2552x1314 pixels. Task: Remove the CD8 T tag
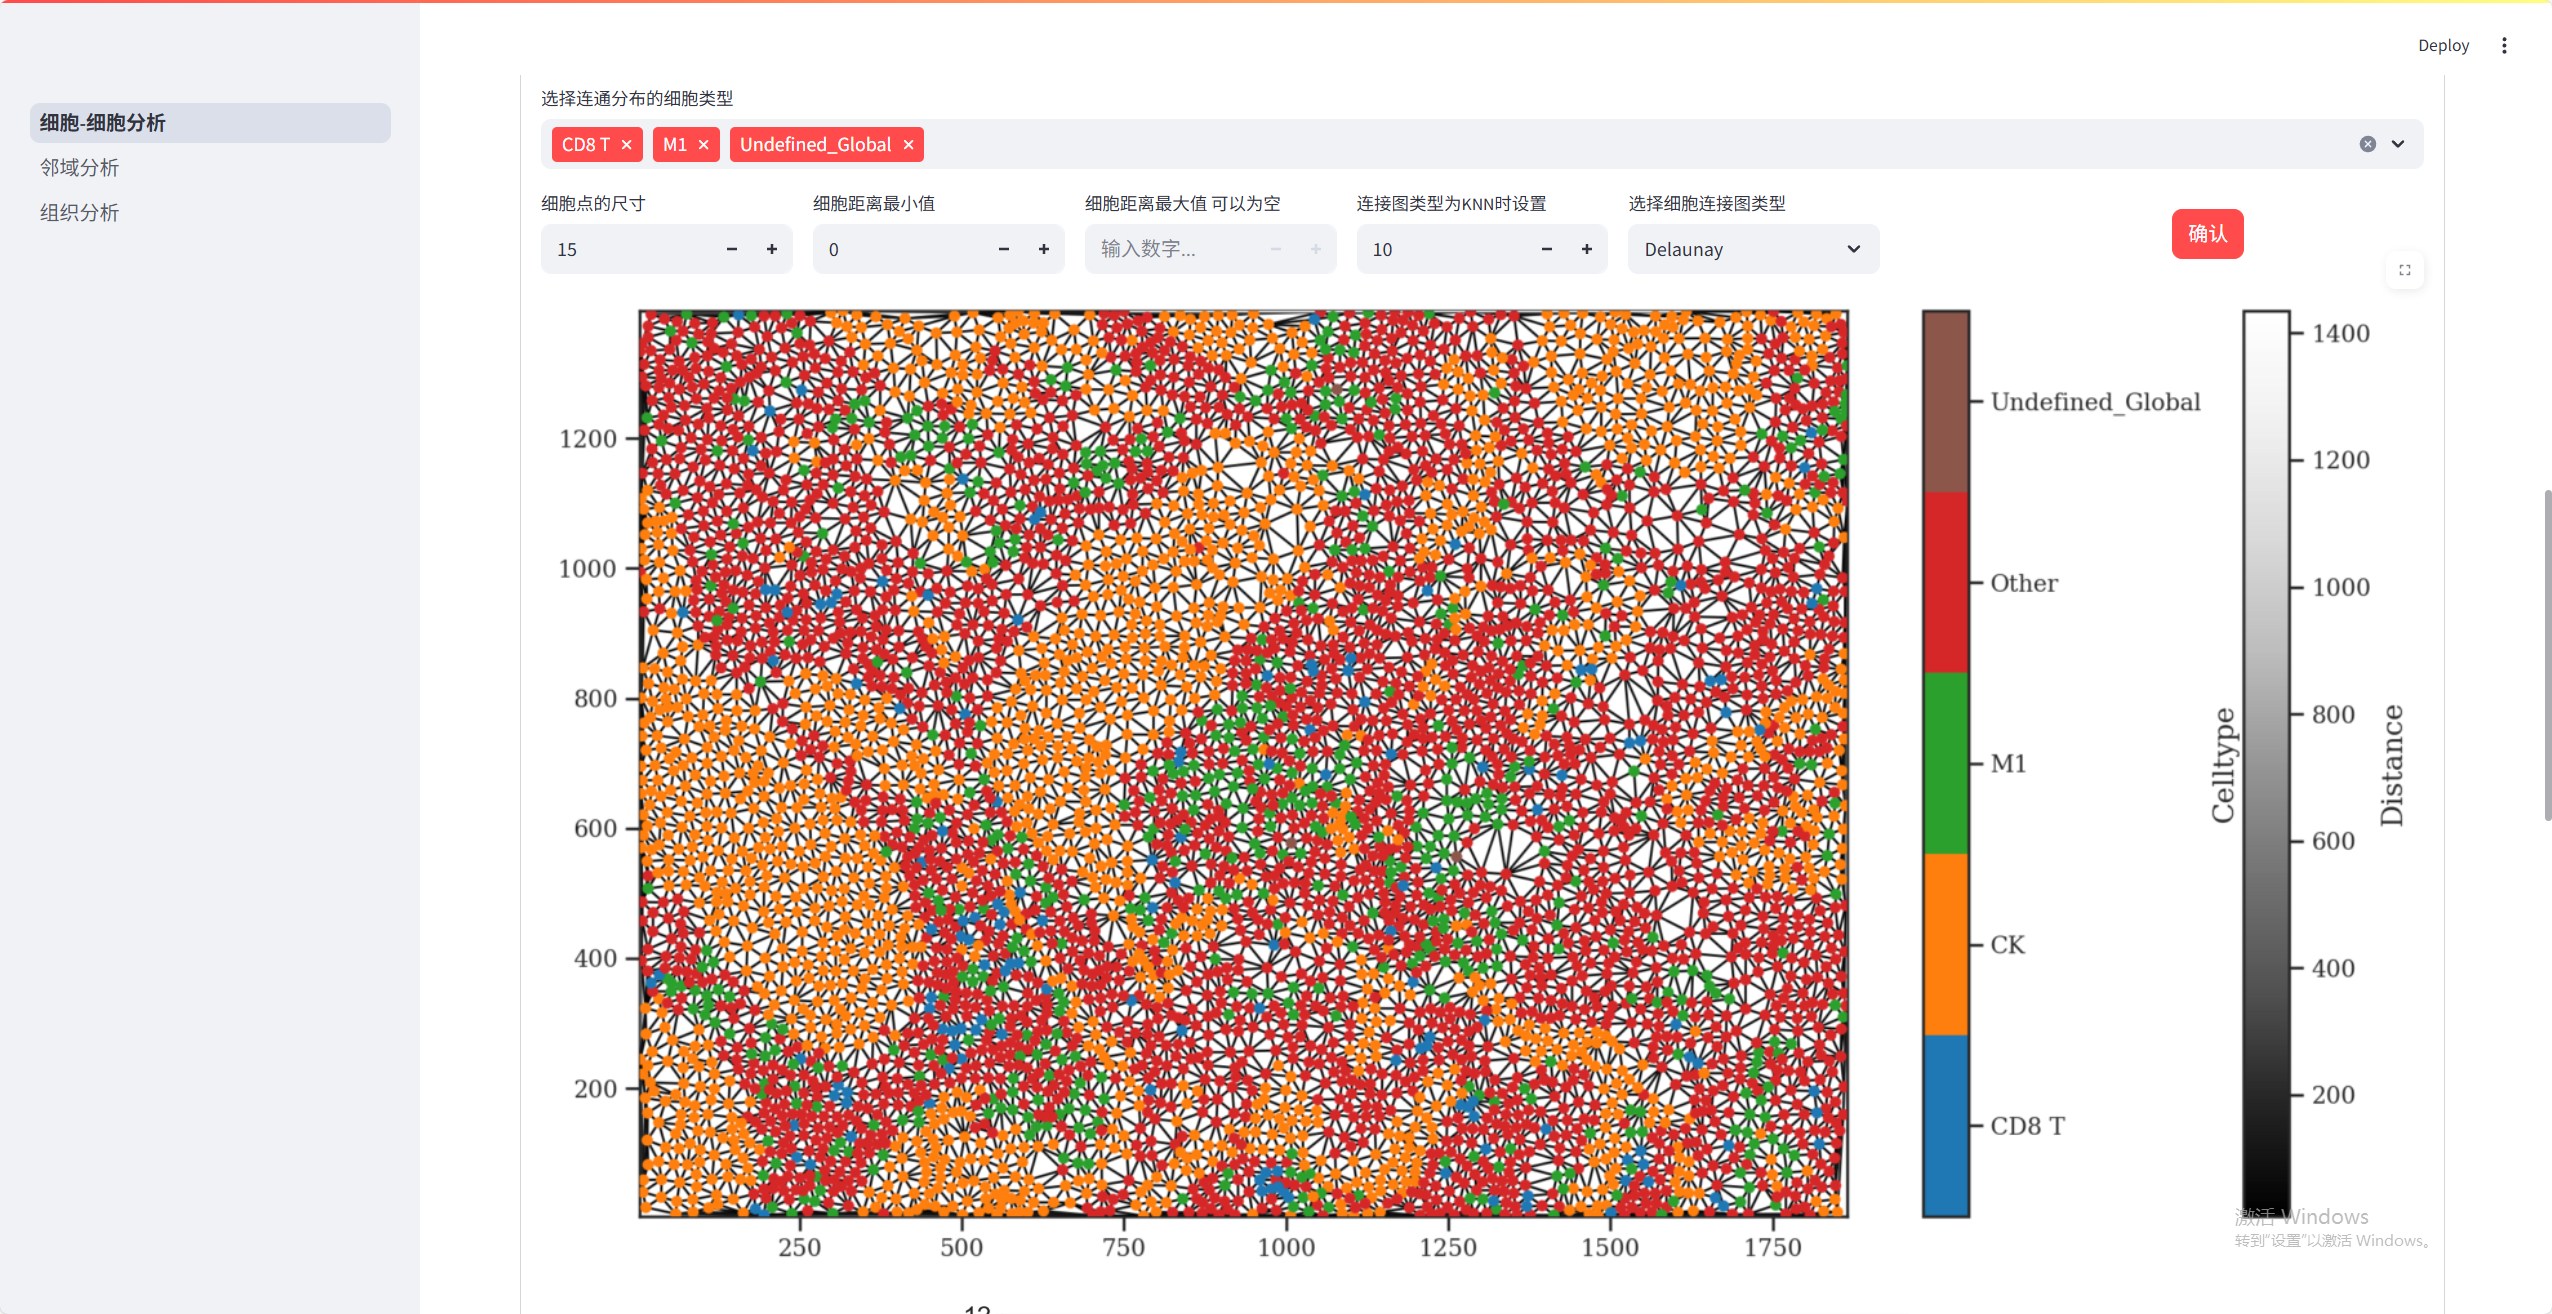(x=626, y=145)
